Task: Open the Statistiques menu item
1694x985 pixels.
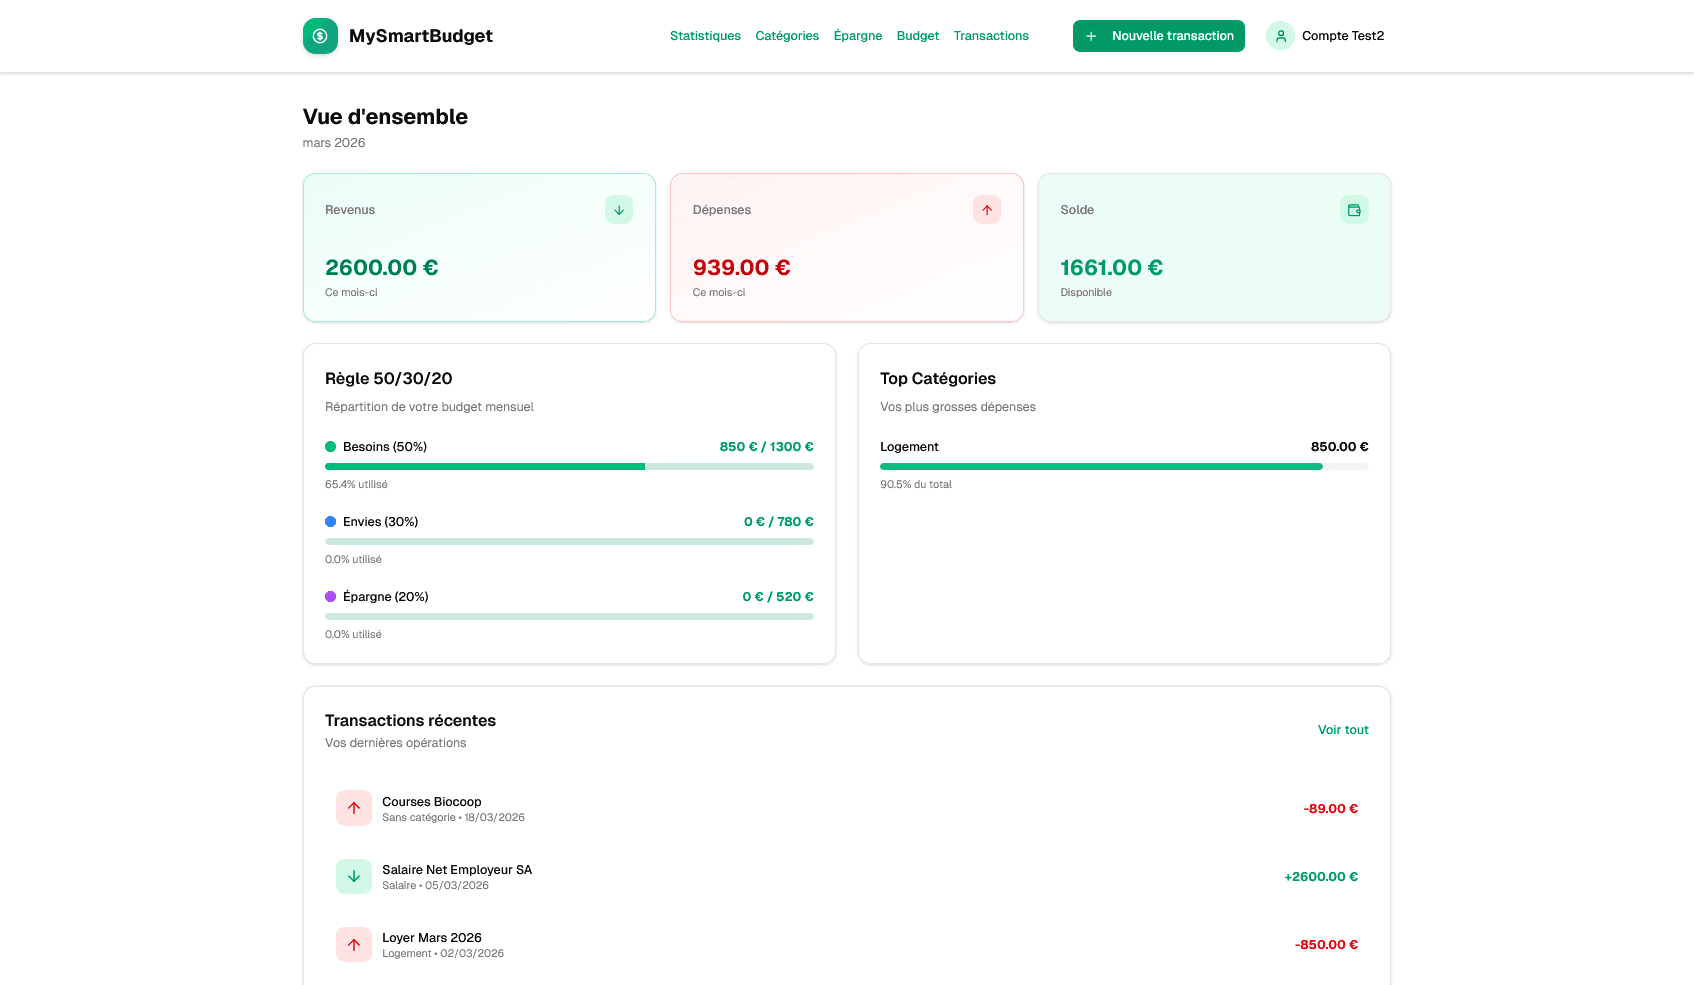Action: [x=705, y=35]
